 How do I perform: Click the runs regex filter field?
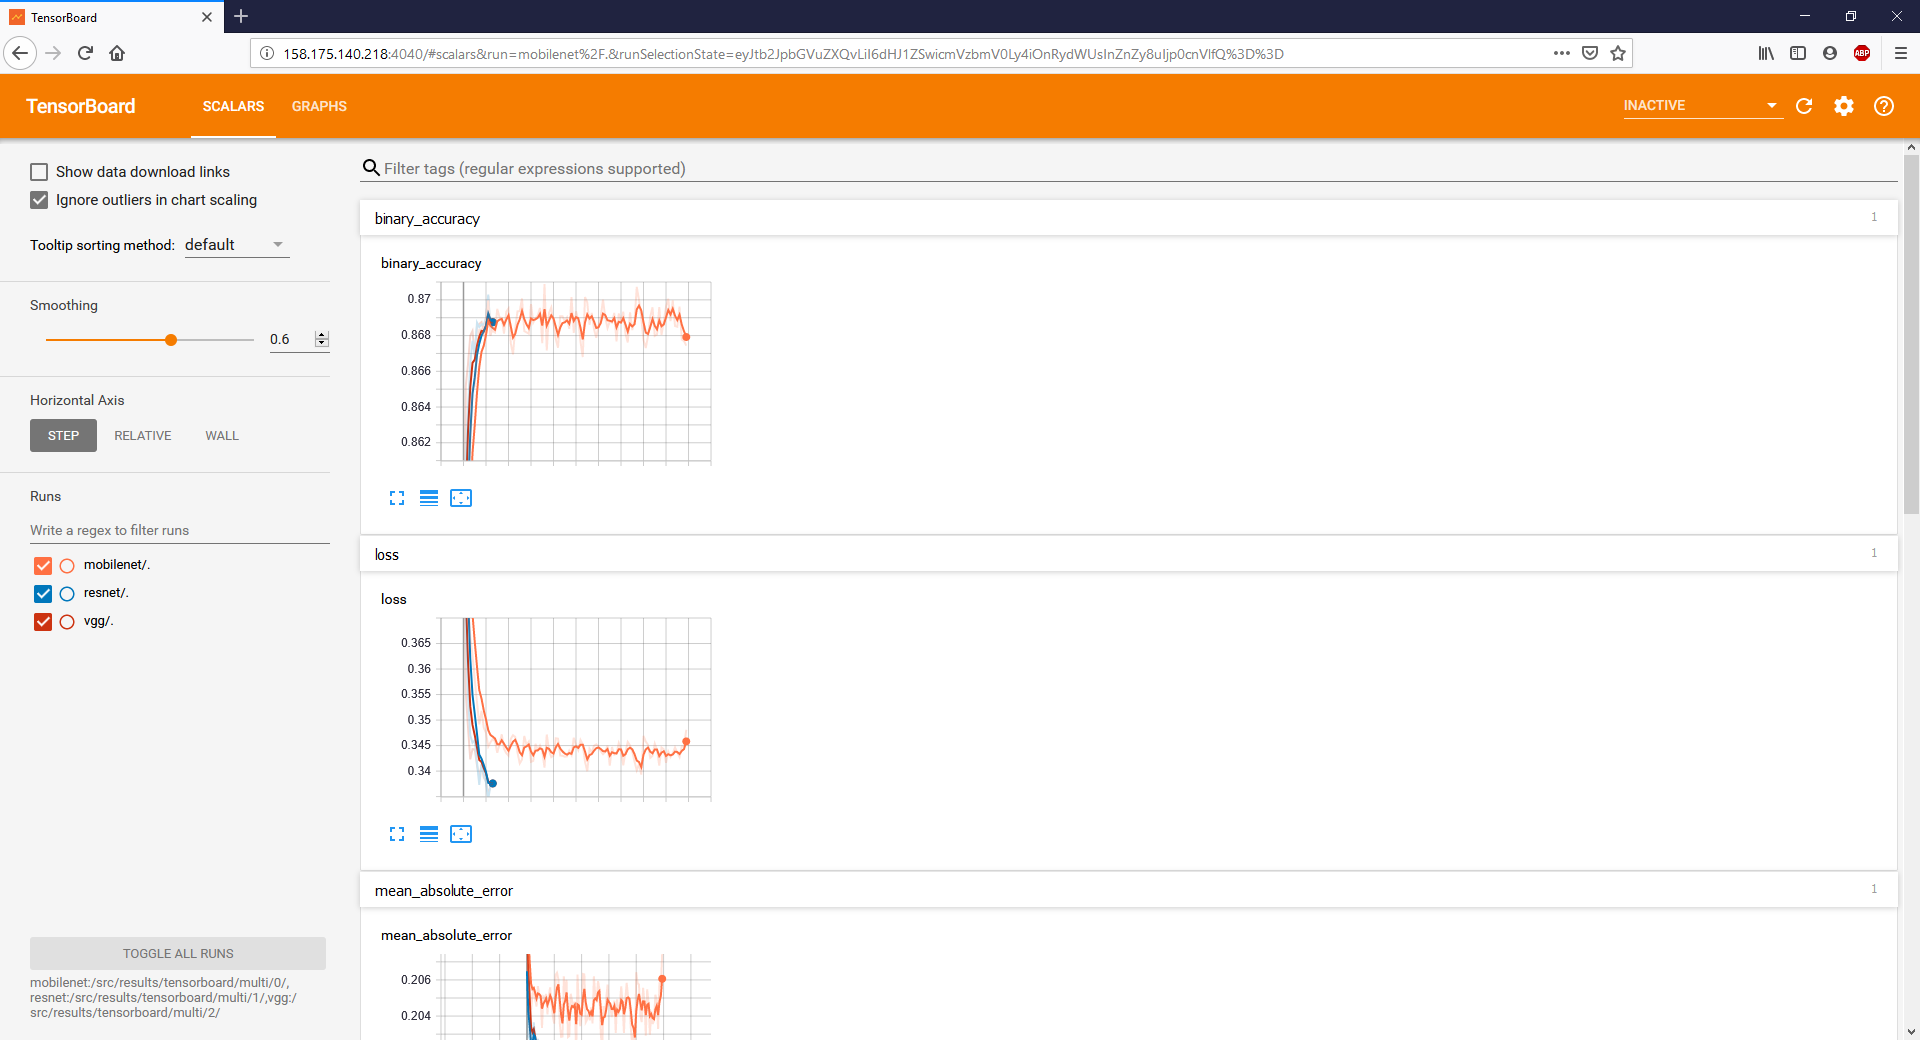click(179, 530)
